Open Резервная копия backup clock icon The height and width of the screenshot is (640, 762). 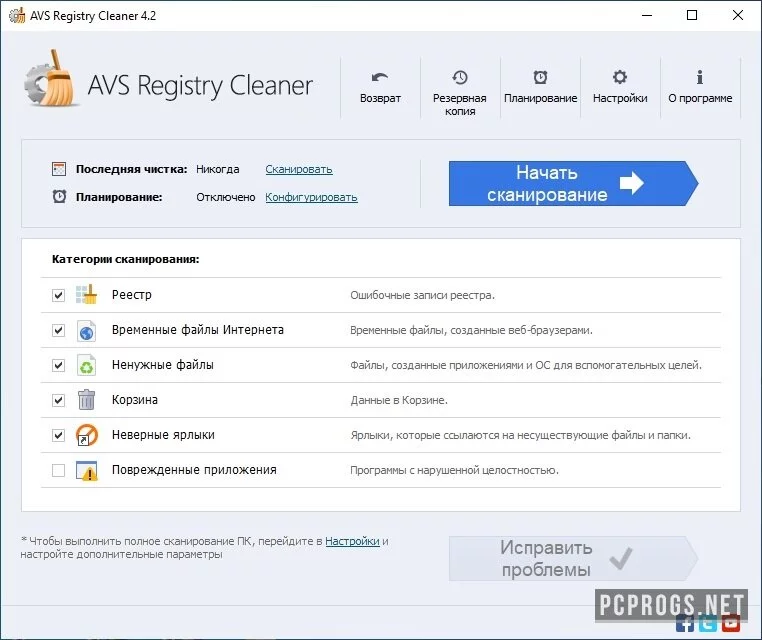pos(460,77)
